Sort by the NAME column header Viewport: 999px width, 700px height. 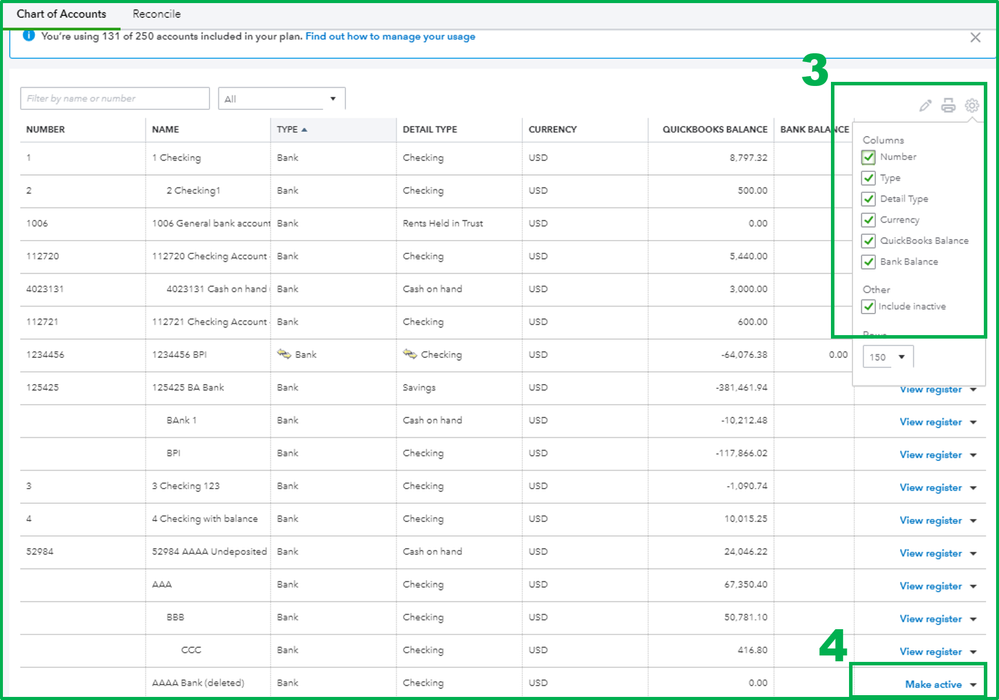coord(165,129)
